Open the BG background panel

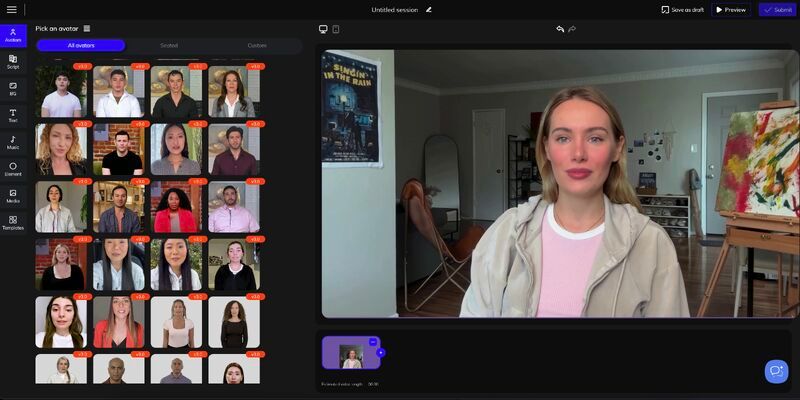[x=13, y=89]
